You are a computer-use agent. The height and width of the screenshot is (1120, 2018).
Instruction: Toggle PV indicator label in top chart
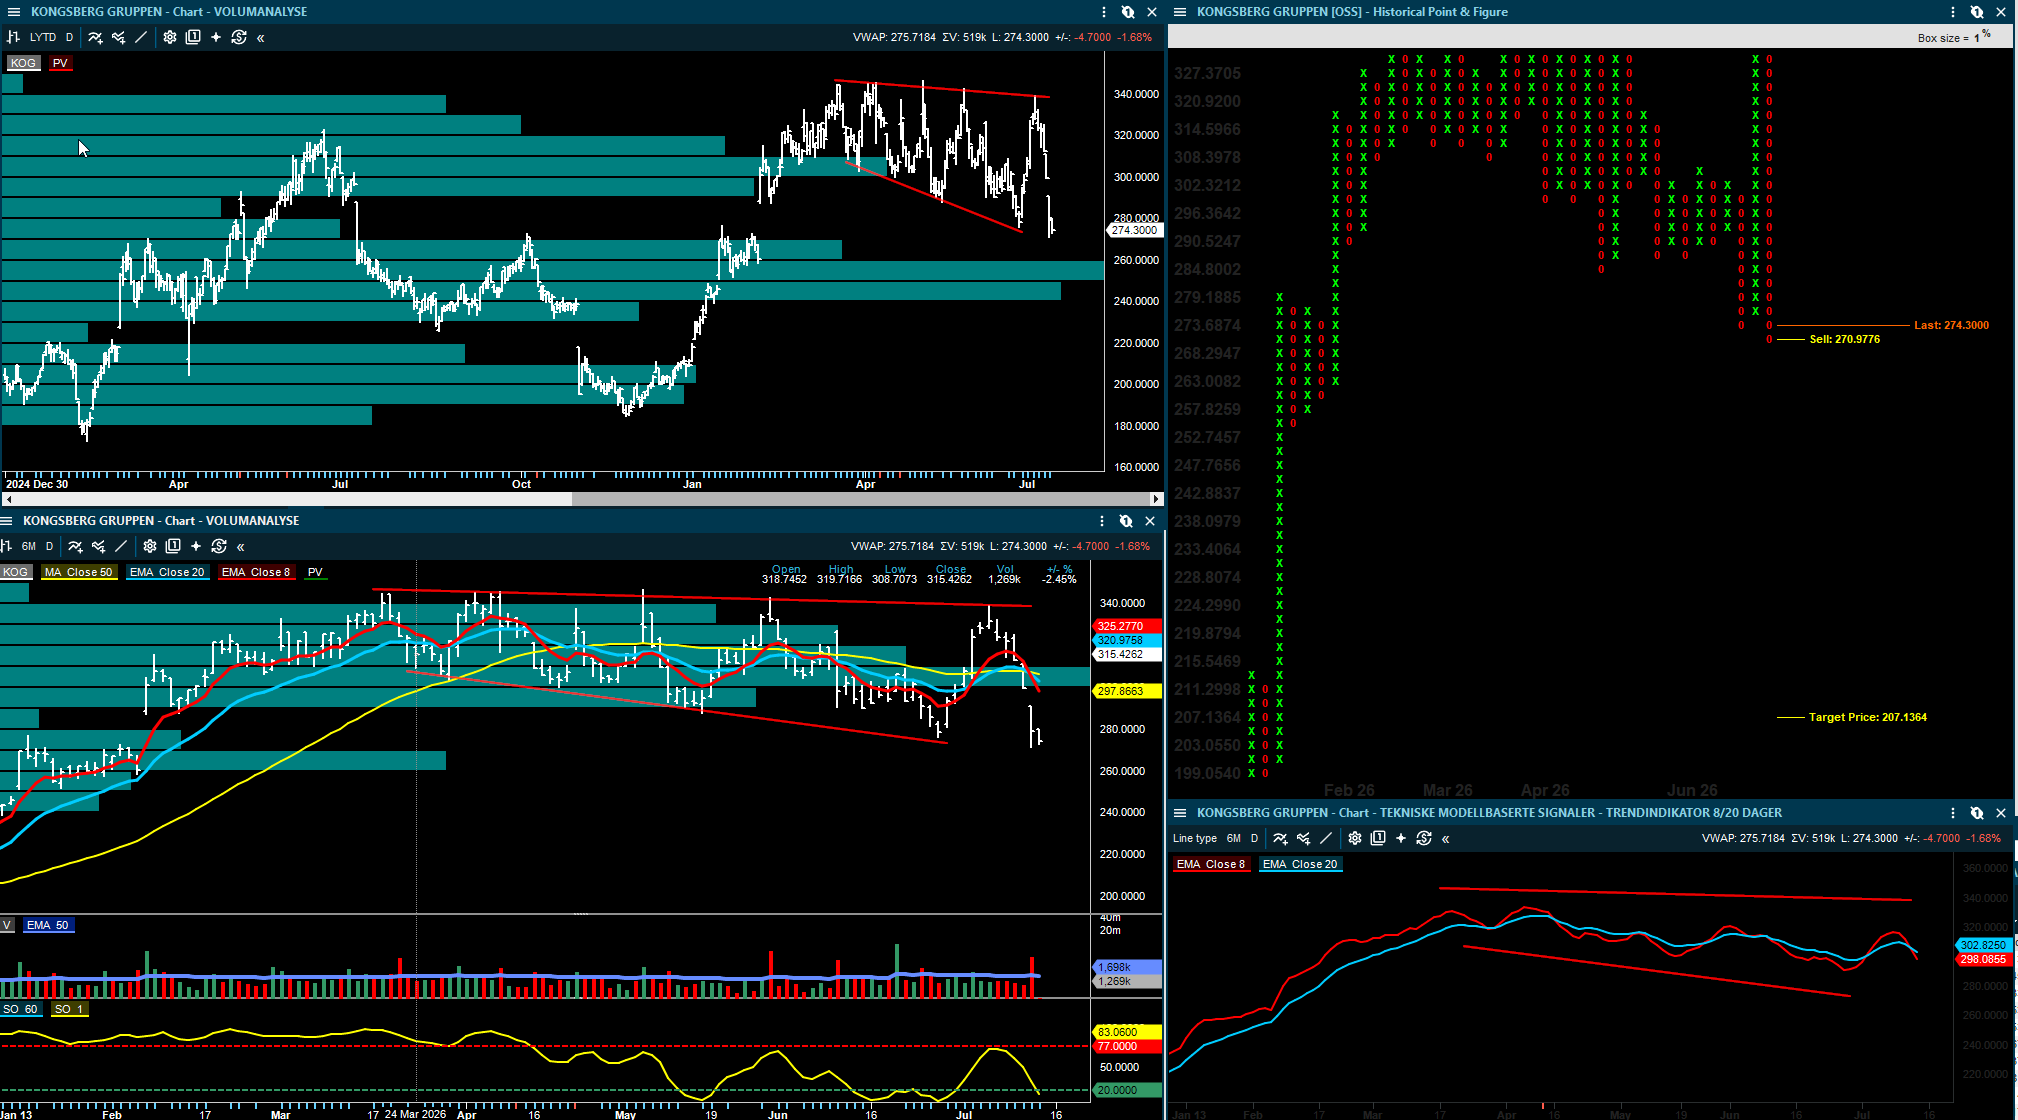pyautogui.click(x=60, y=63)
